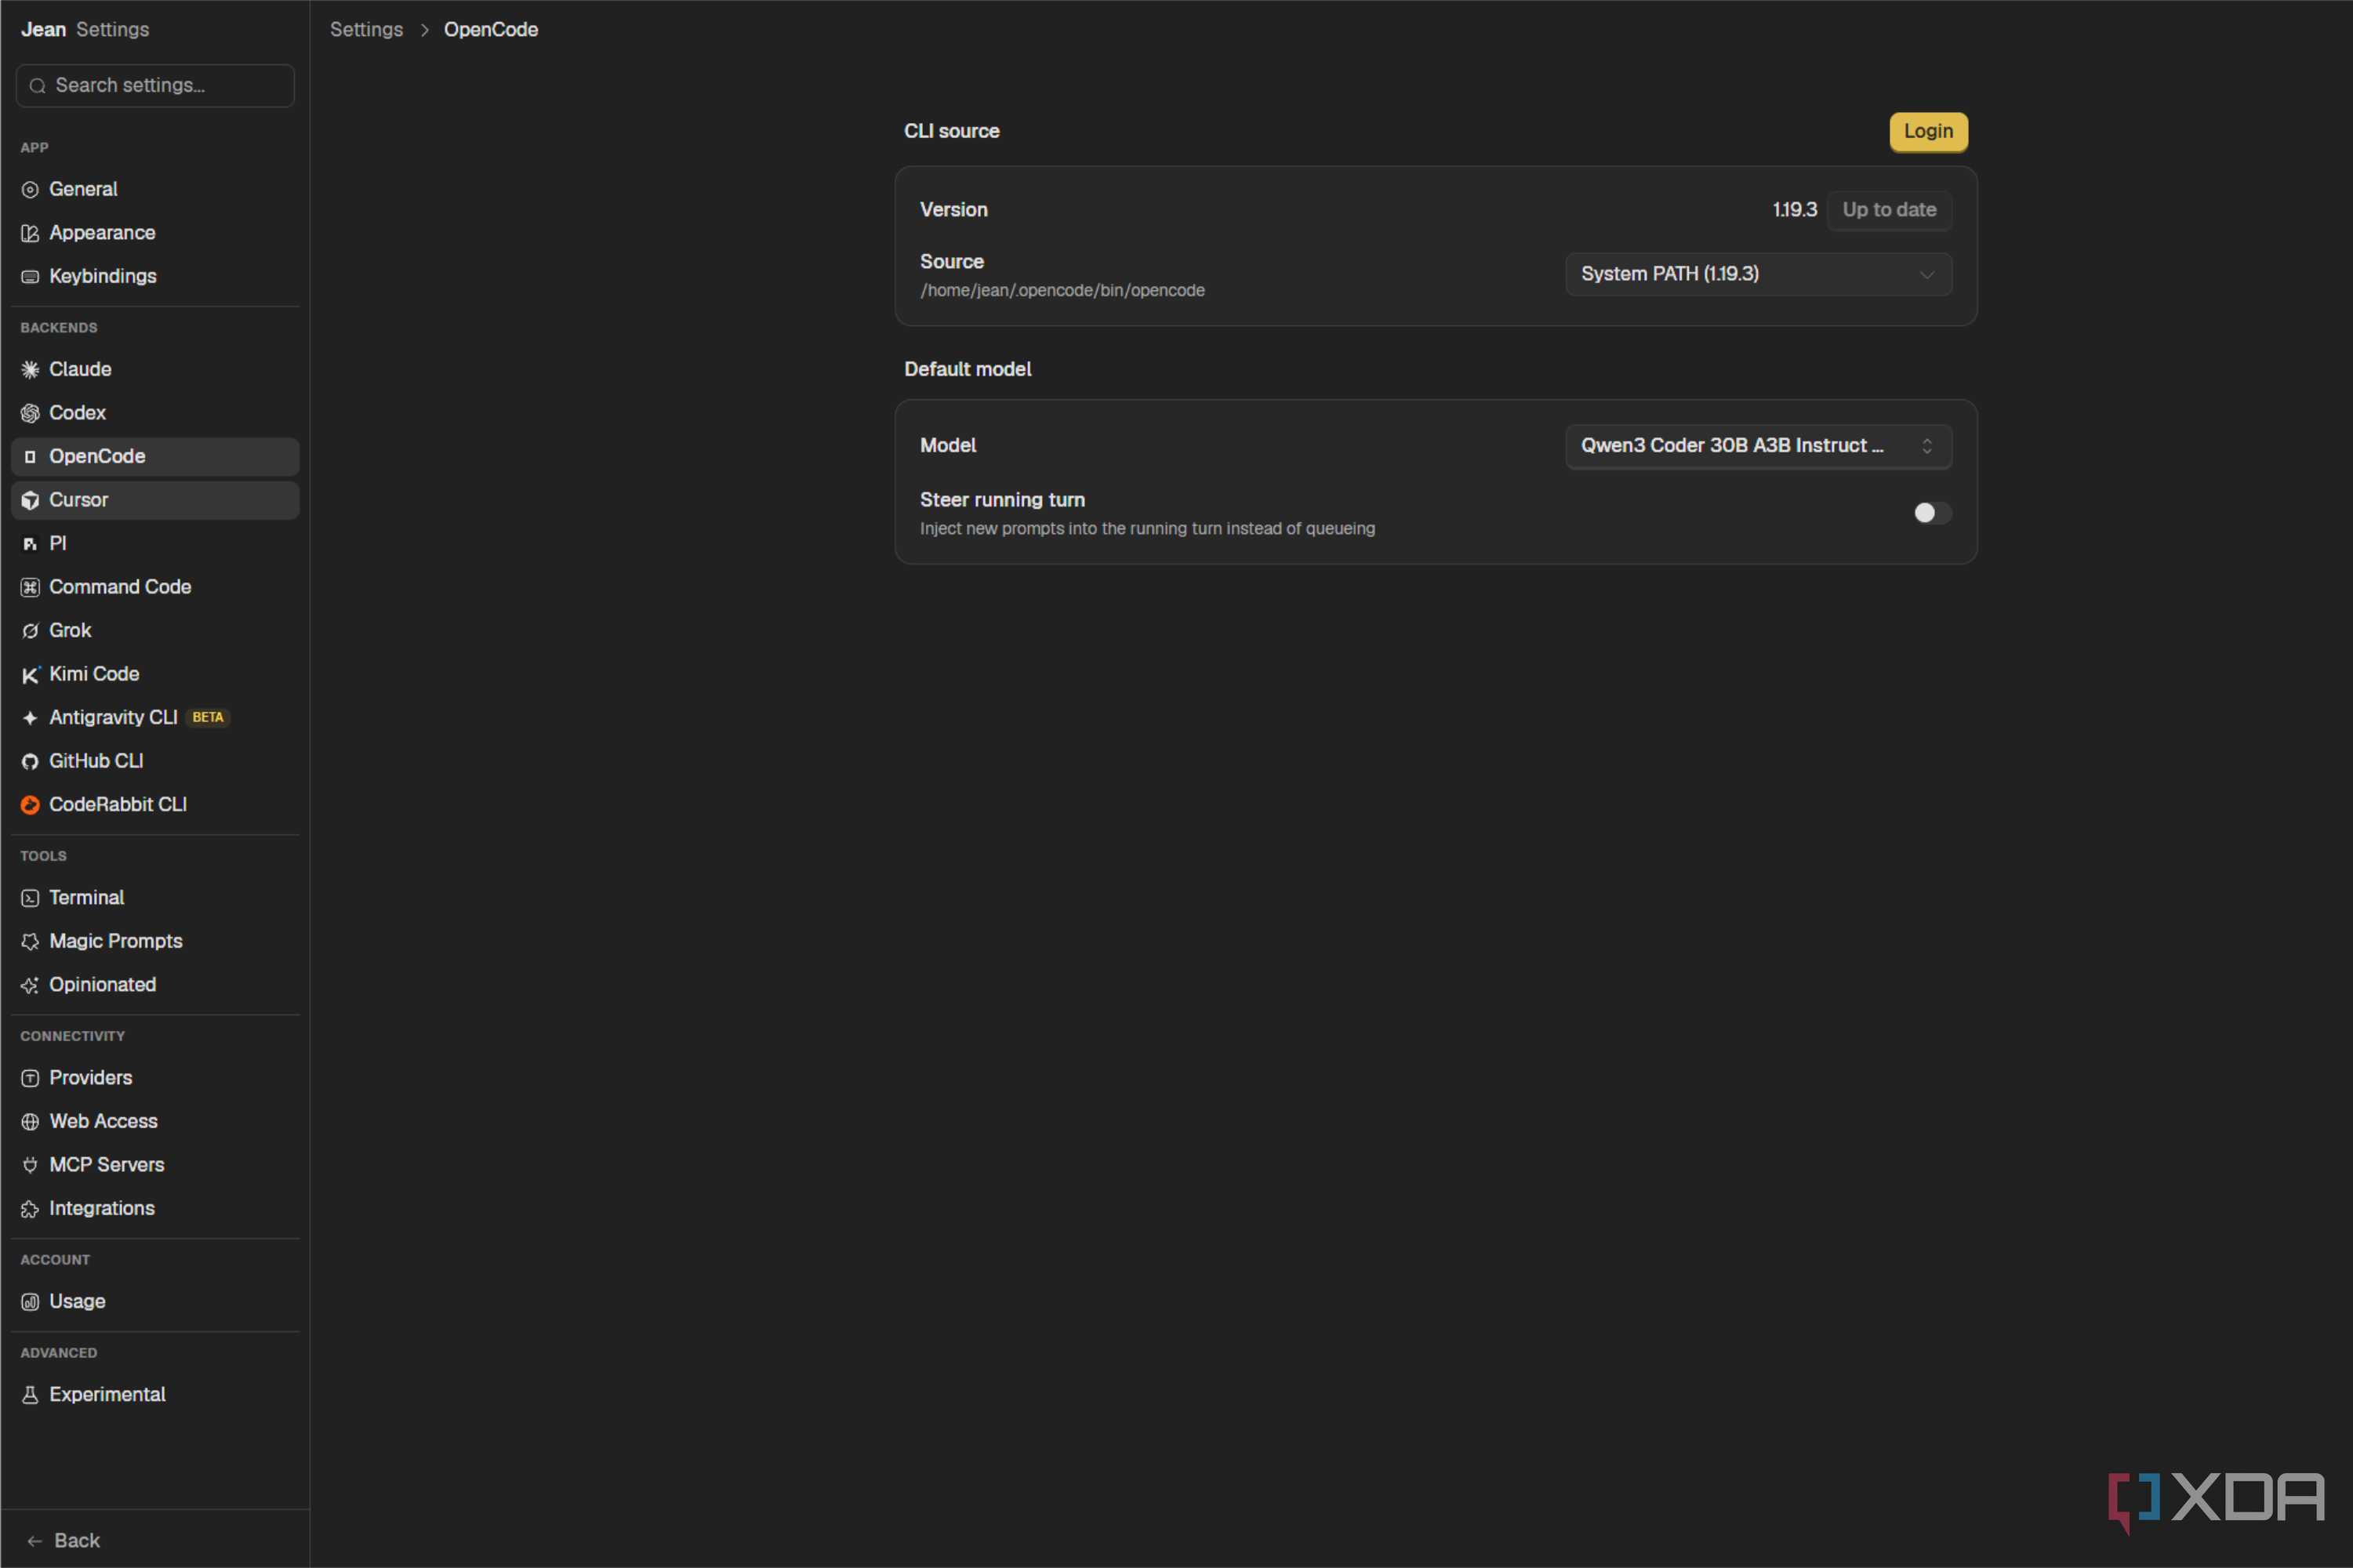
Task: Click the yellow Login button
Action: [1928, 132]
